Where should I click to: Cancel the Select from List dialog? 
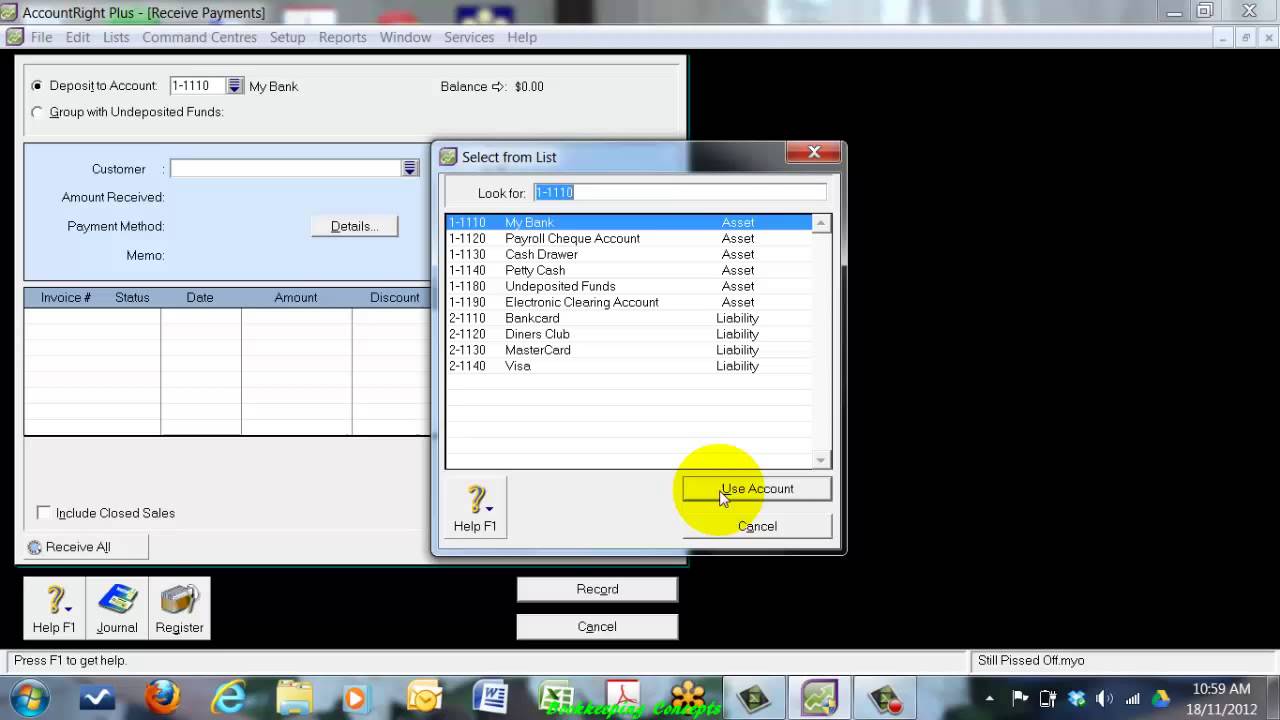pos(757,526)
